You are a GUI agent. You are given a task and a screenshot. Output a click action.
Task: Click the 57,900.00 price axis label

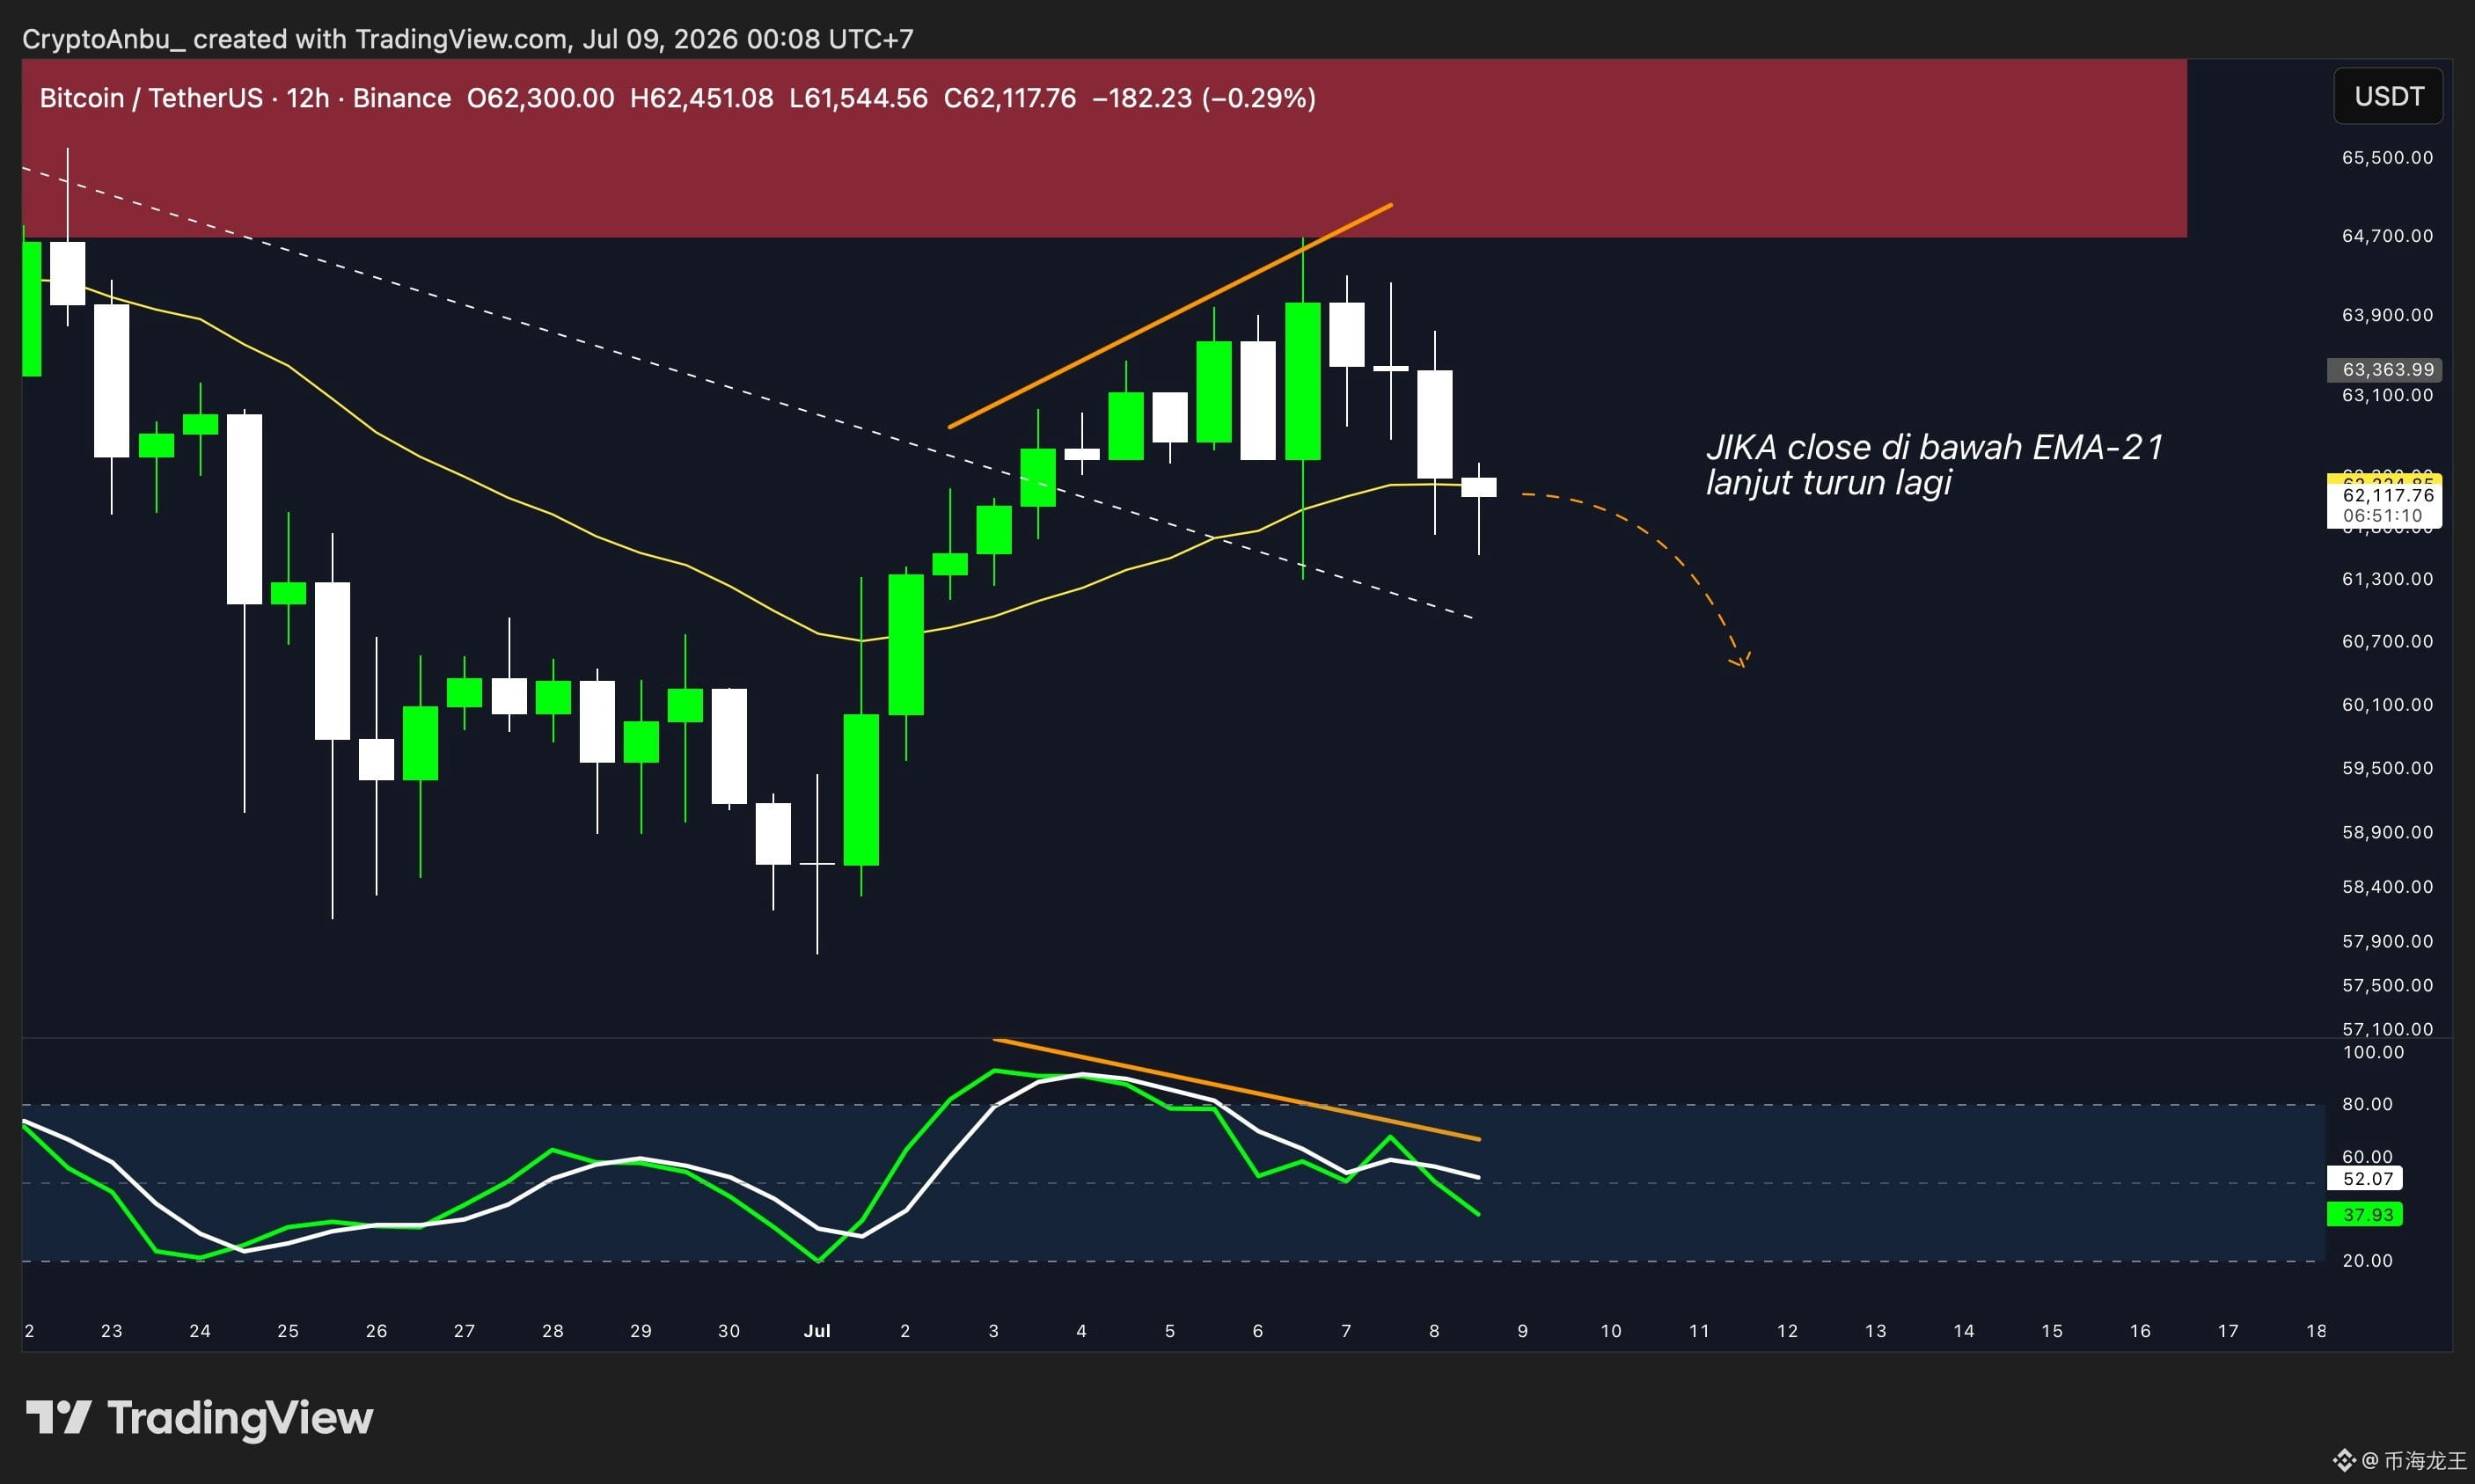[2388, 941]
